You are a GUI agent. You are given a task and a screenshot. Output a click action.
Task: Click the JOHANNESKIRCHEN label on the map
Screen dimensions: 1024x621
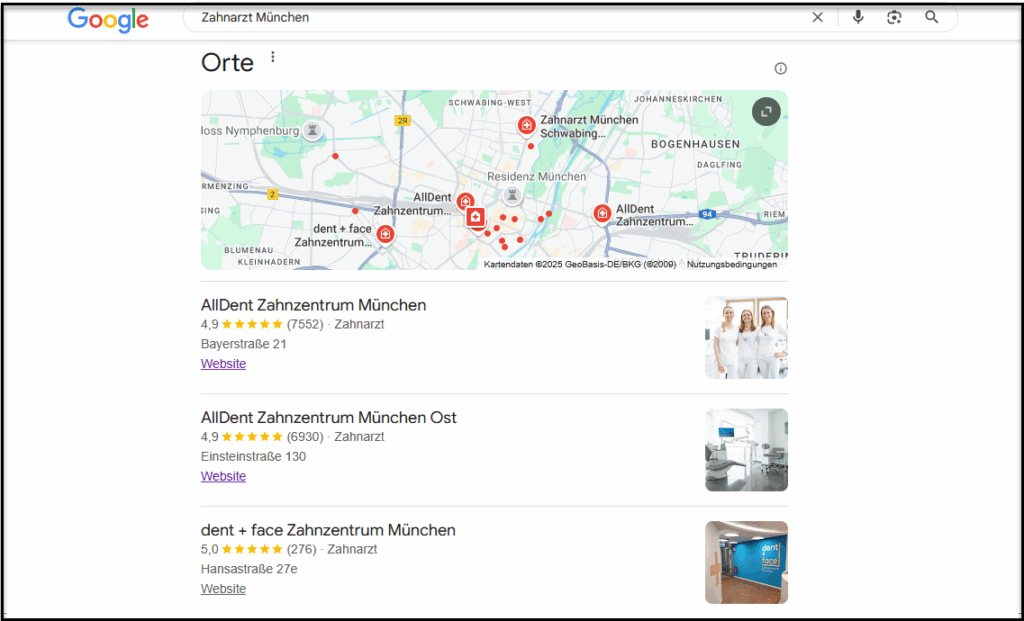click(679, 99)
